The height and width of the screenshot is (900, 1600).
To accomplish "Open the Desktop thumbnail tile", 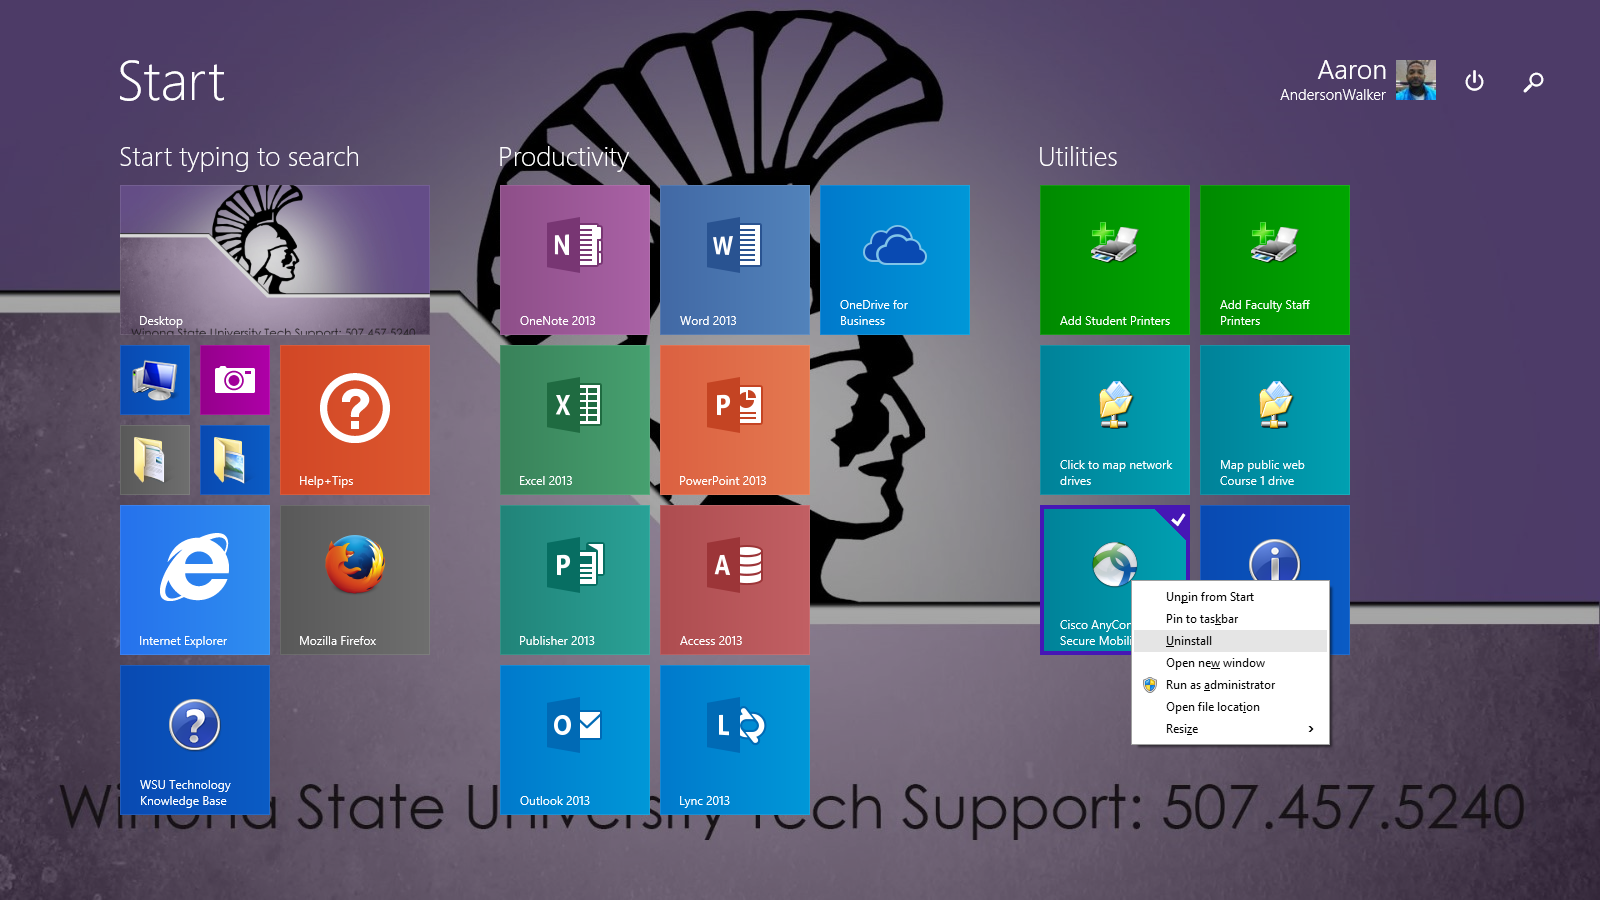I will (275, 260).
